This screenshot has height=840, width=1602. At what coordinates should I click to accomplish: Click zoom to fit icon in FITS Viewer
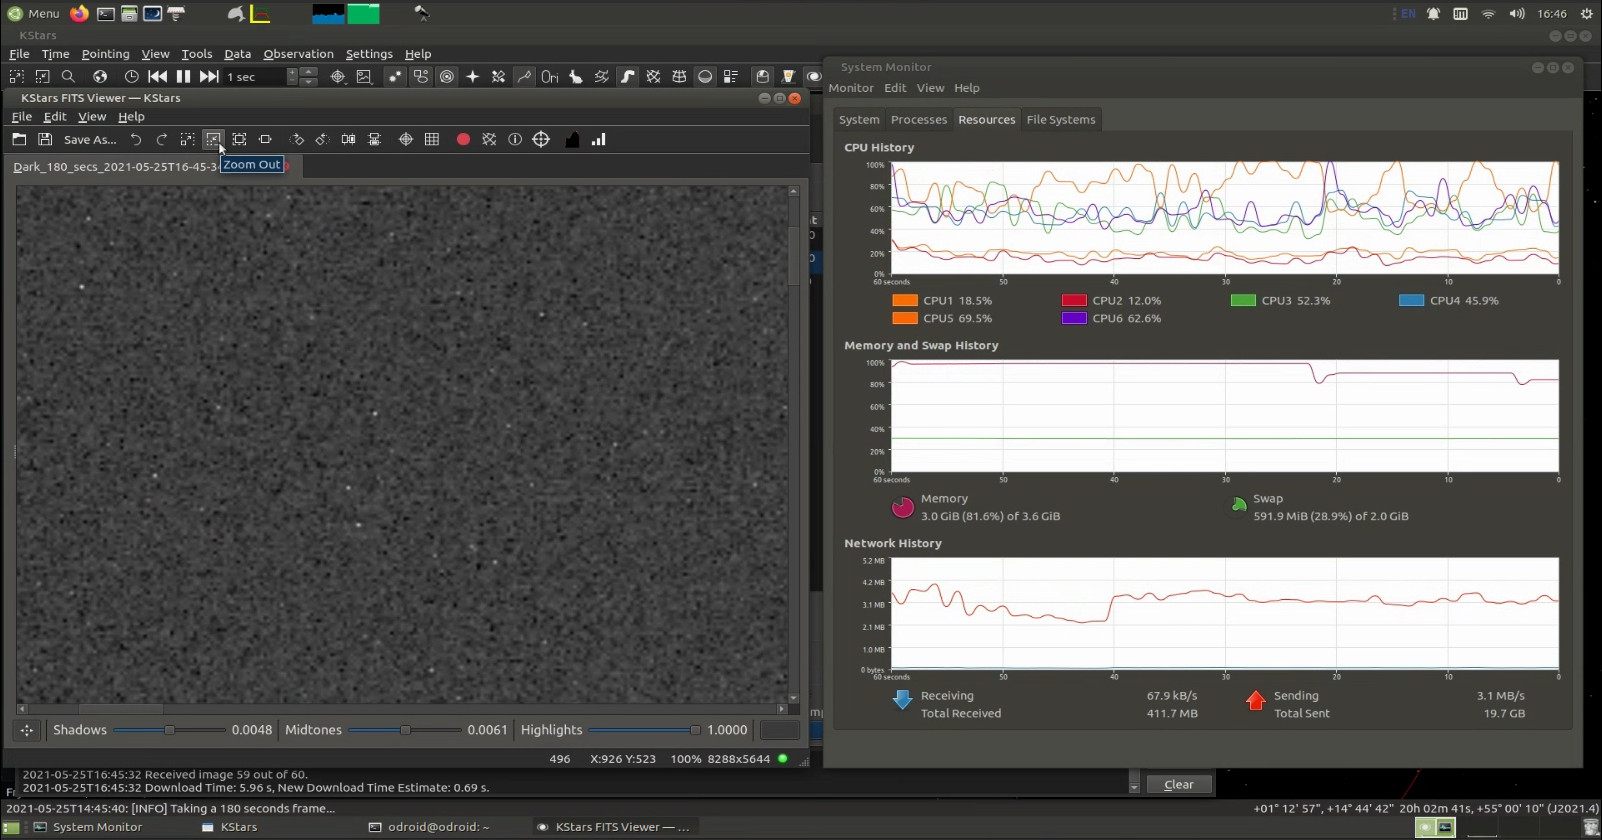point(239,140)
